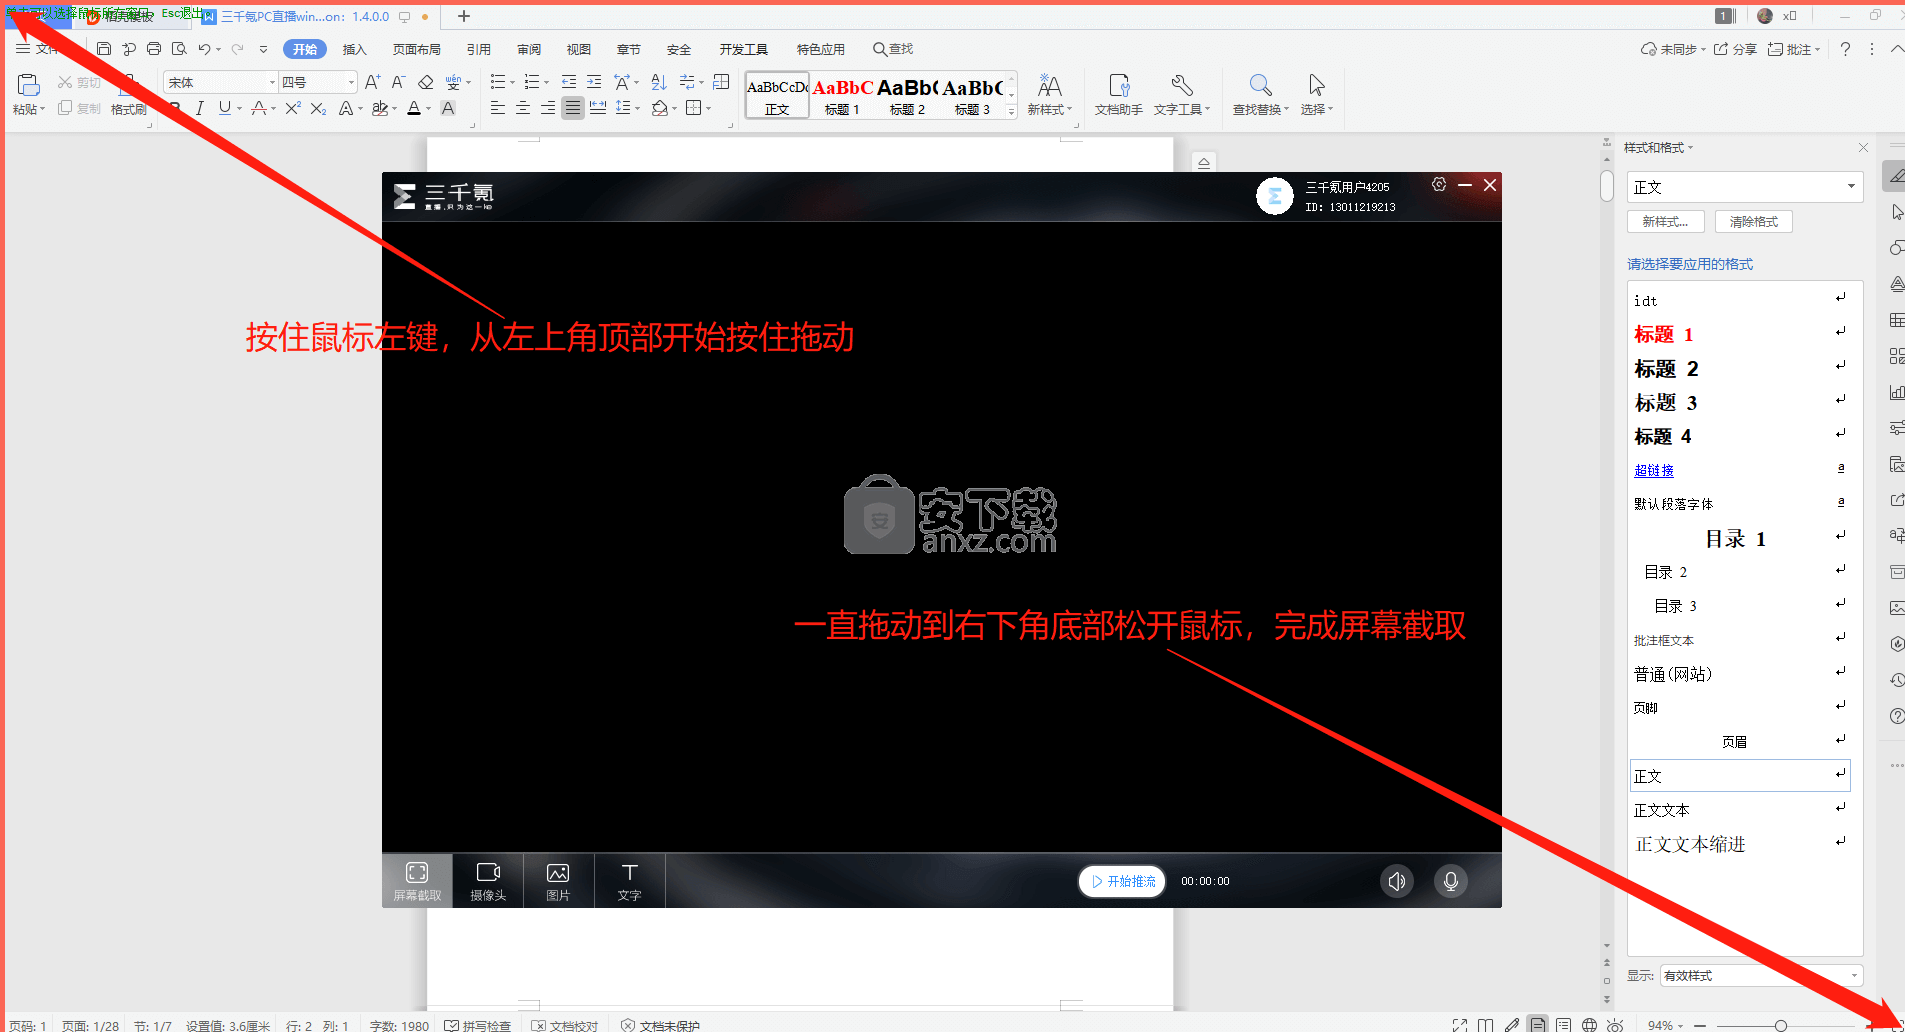The image size is (1905, 1032).
Task: Click the 清除格式 button
Action: pos(1754,222)
